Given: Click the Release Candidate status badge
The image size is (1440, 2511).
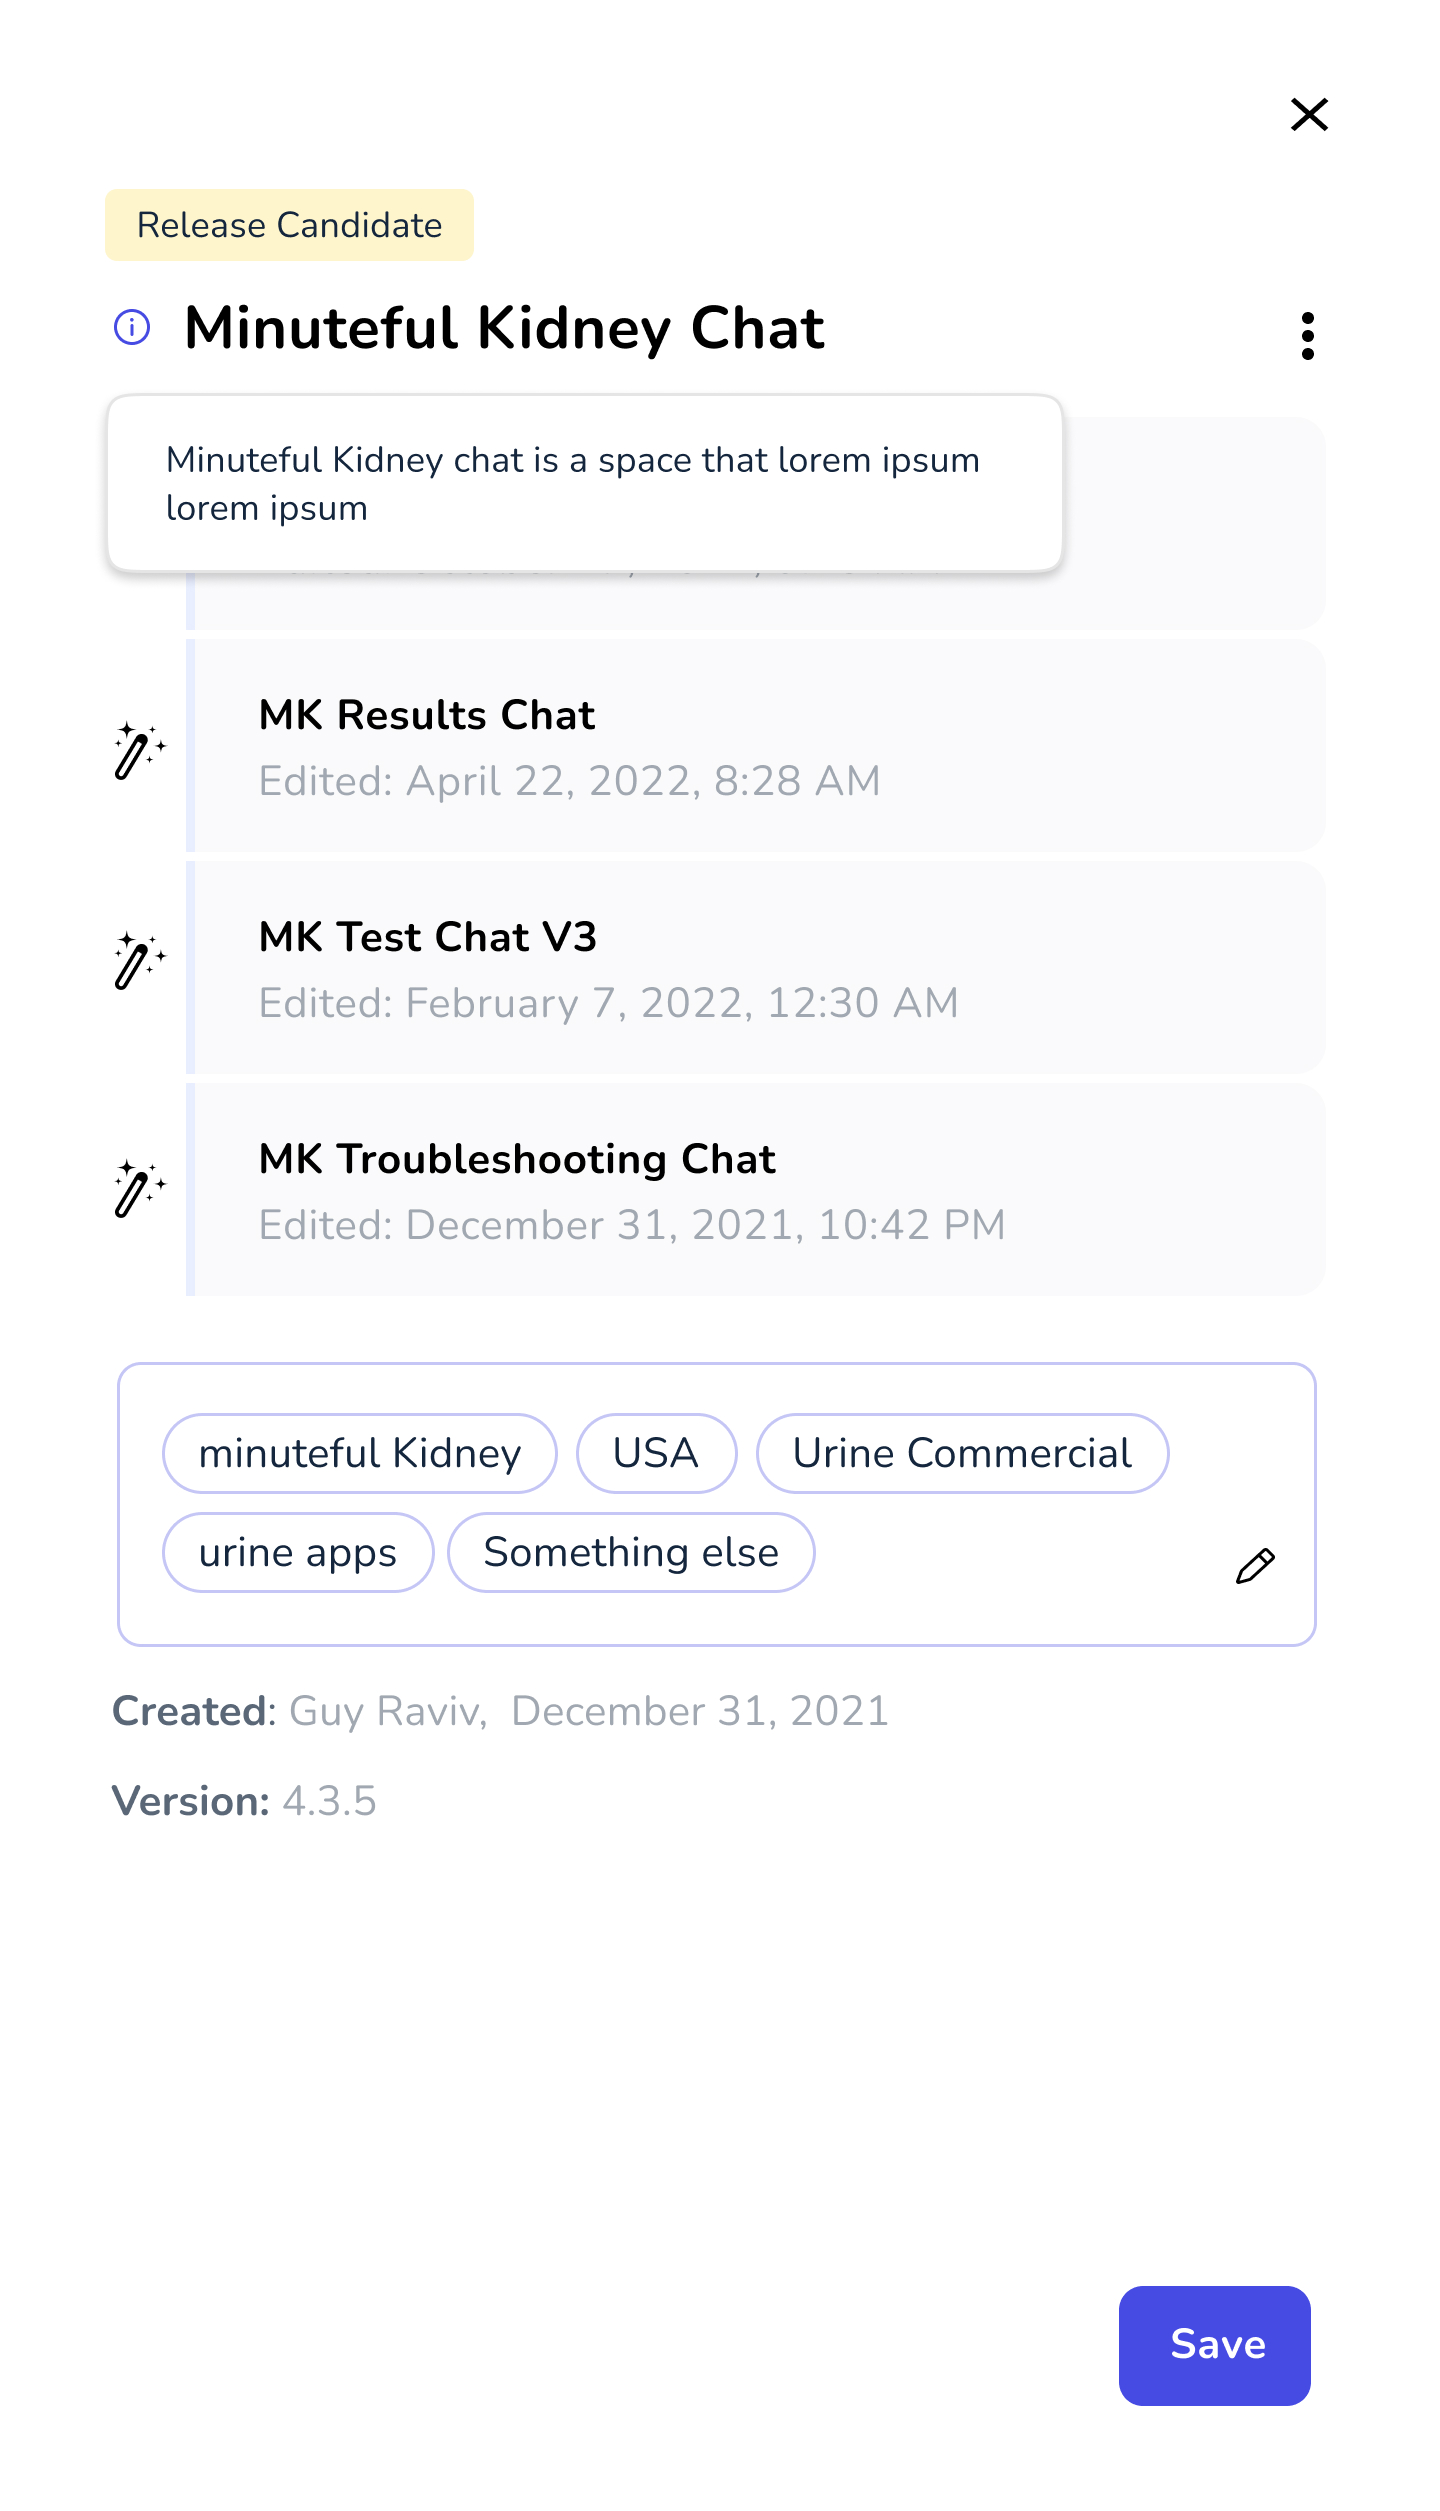Looking at the screenshot, I should (x=289, y=225).
